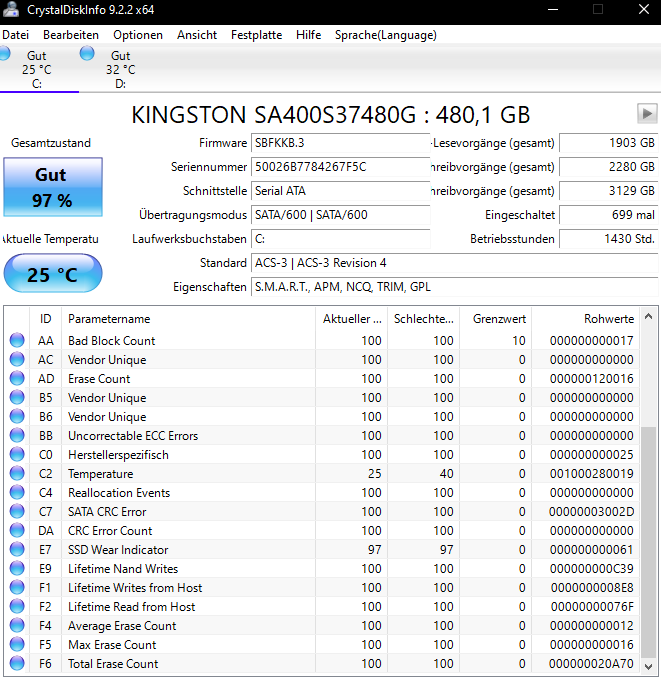Click status icon of SSD Wear Indicator row
This screenshot has width=661, height=677.
[x=17, y=549]
